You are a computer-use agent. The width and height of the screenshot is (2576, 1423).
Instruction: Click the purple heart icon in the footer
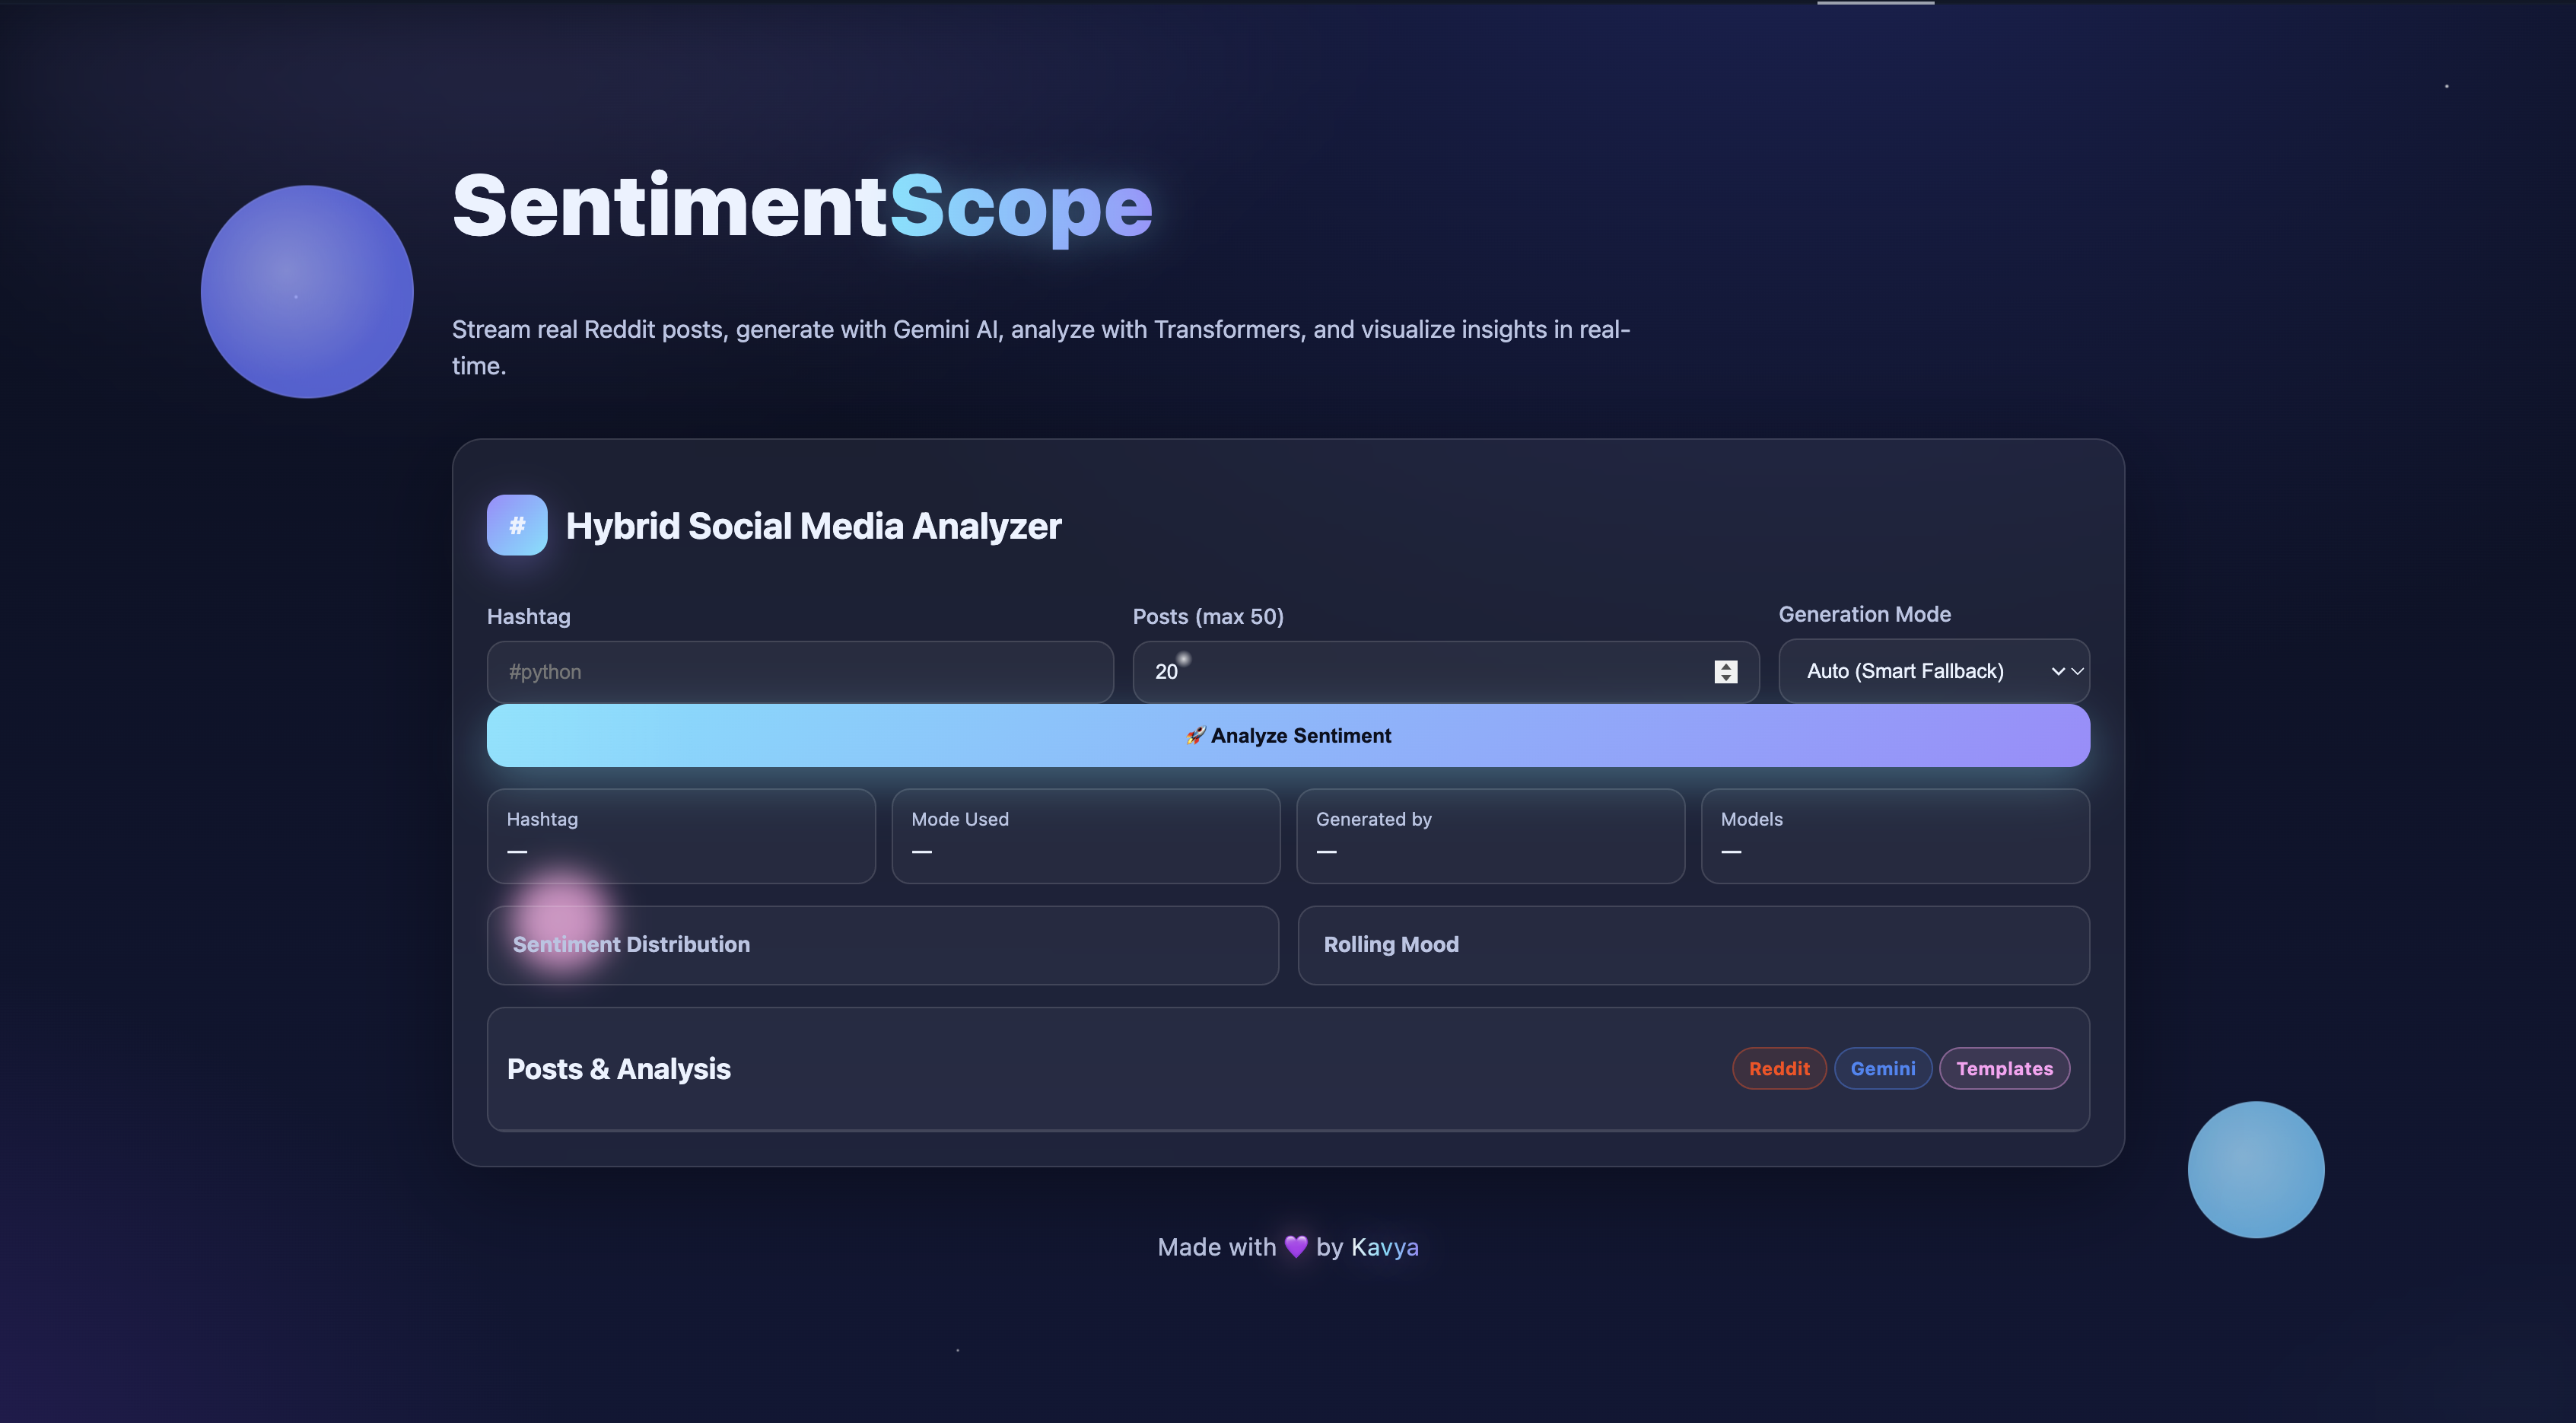click(1295, 1246)
